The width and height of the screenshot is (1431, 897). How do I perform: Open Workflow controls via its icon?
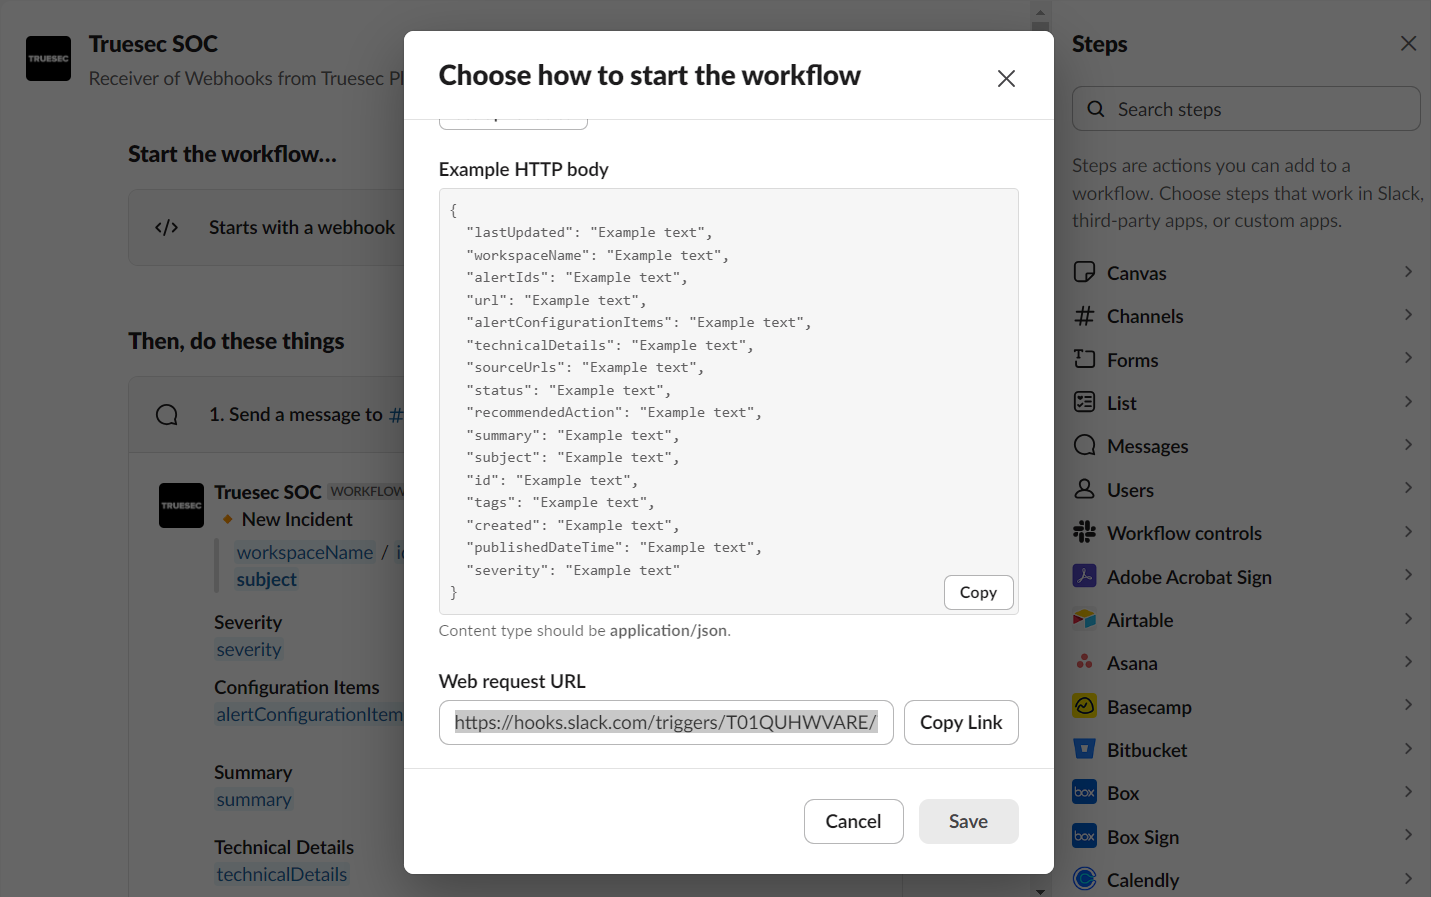pyautogui.click(x=1086, y=532)
